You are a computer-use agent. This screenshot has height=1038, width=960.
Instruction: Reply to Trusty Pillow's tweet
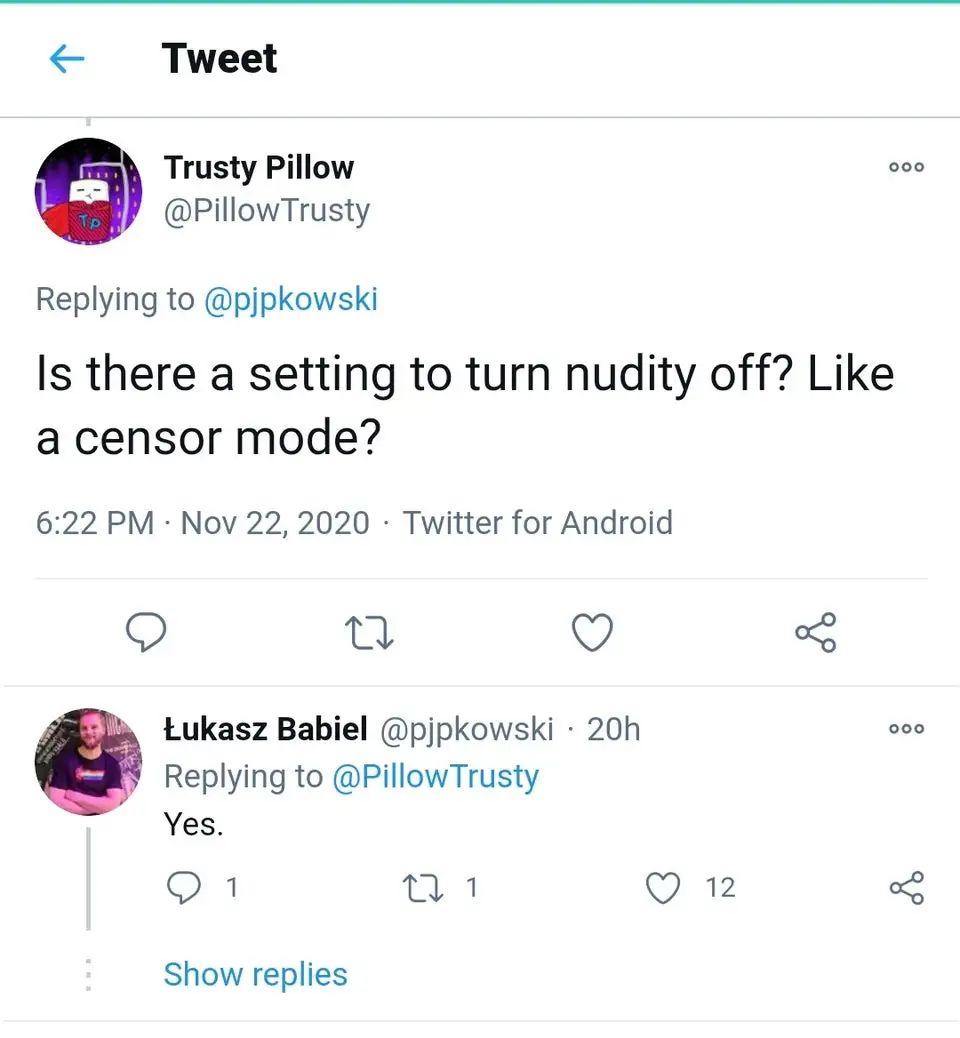coord(145,633)
